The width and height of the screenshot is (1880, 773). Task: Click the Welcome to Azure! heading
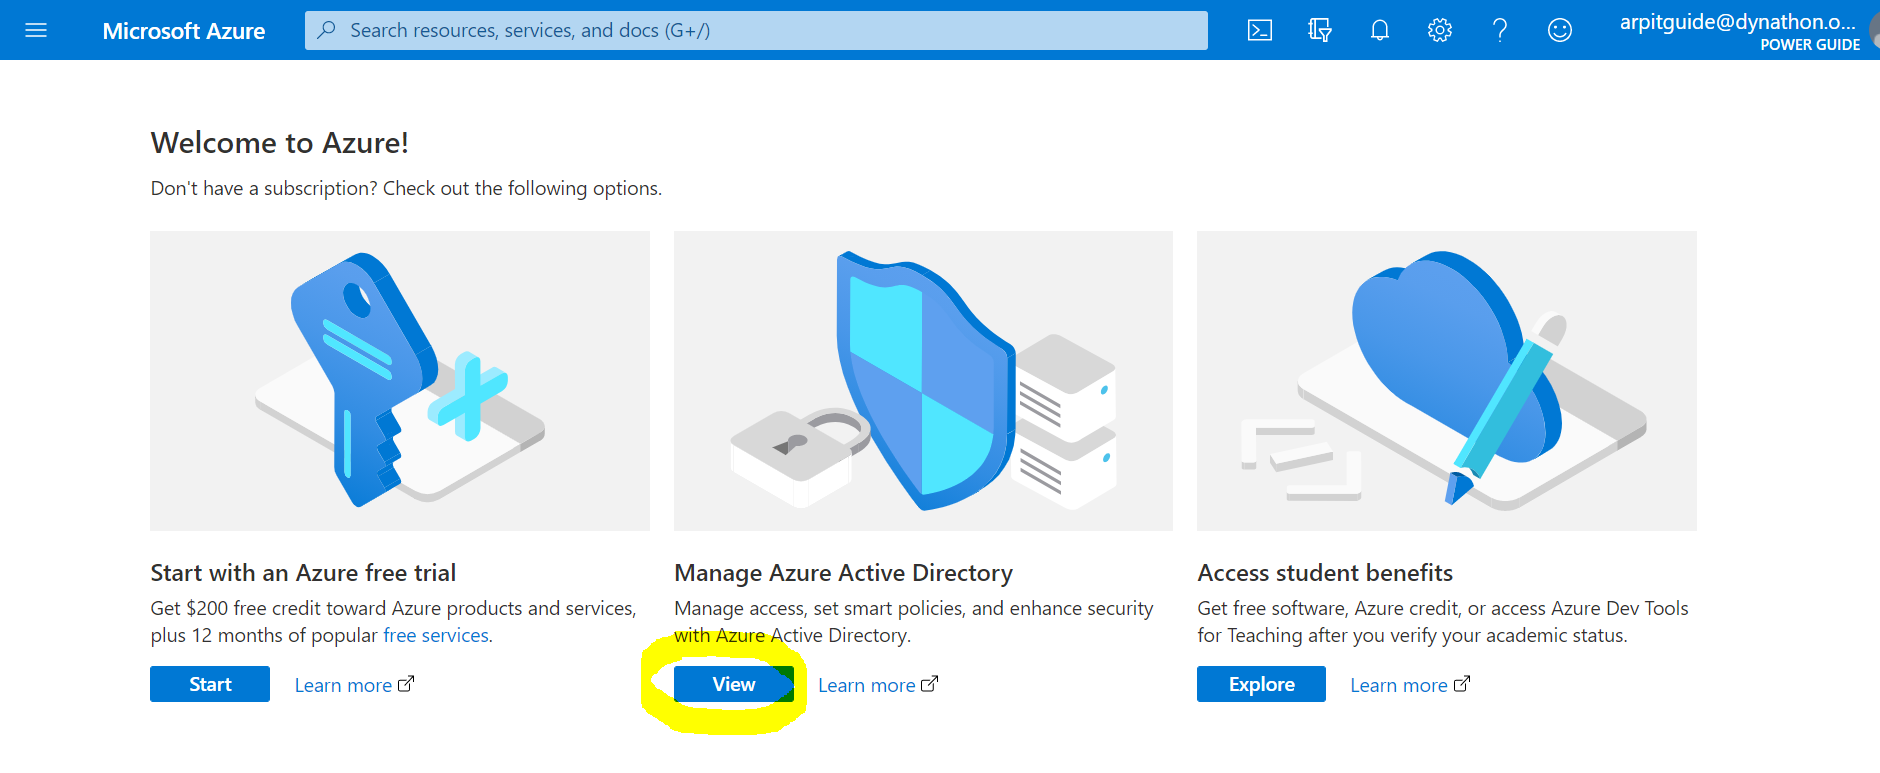click(279, 143)
